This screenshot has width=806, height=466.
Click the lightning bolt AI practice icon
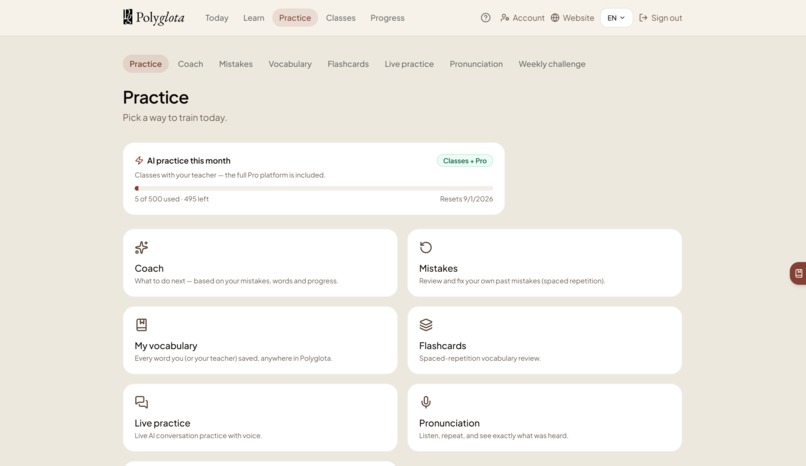pyautogui.click(x=139, y=160)
